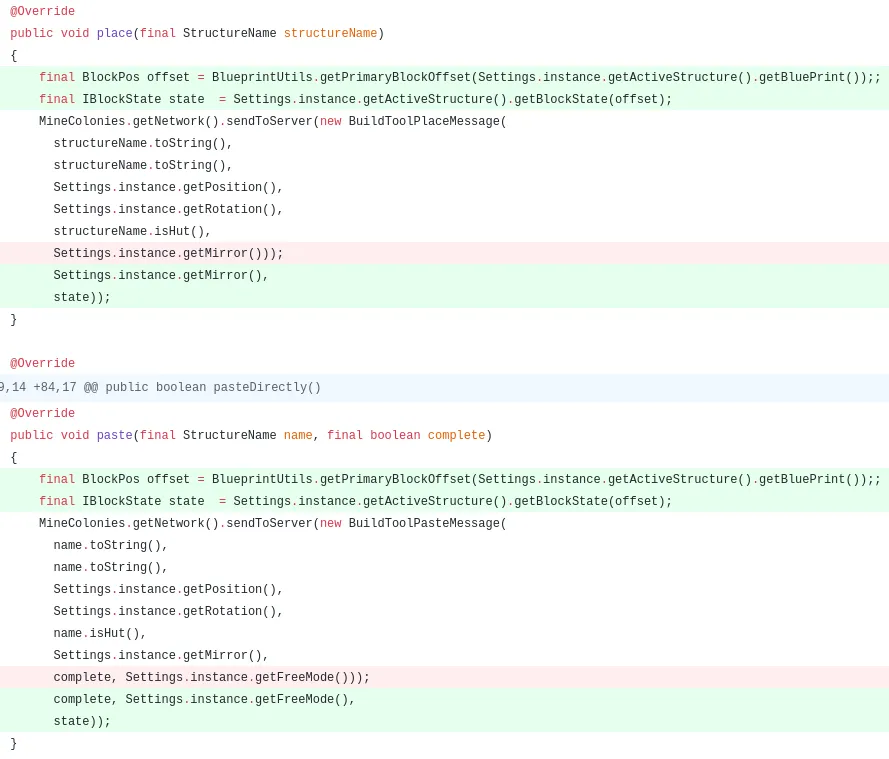Click 'final IBlockState state' line in paste method
The image size is (889, 759).
tap(444, 501)
